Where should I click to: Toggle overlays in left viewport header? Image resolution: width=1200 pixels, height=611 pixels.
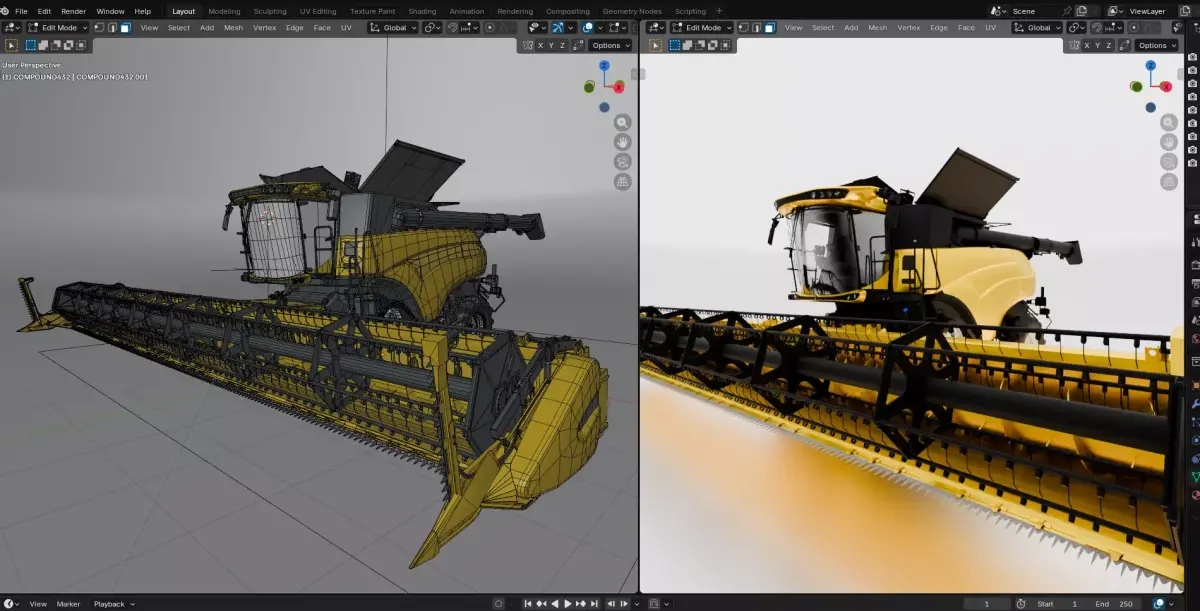587,28
